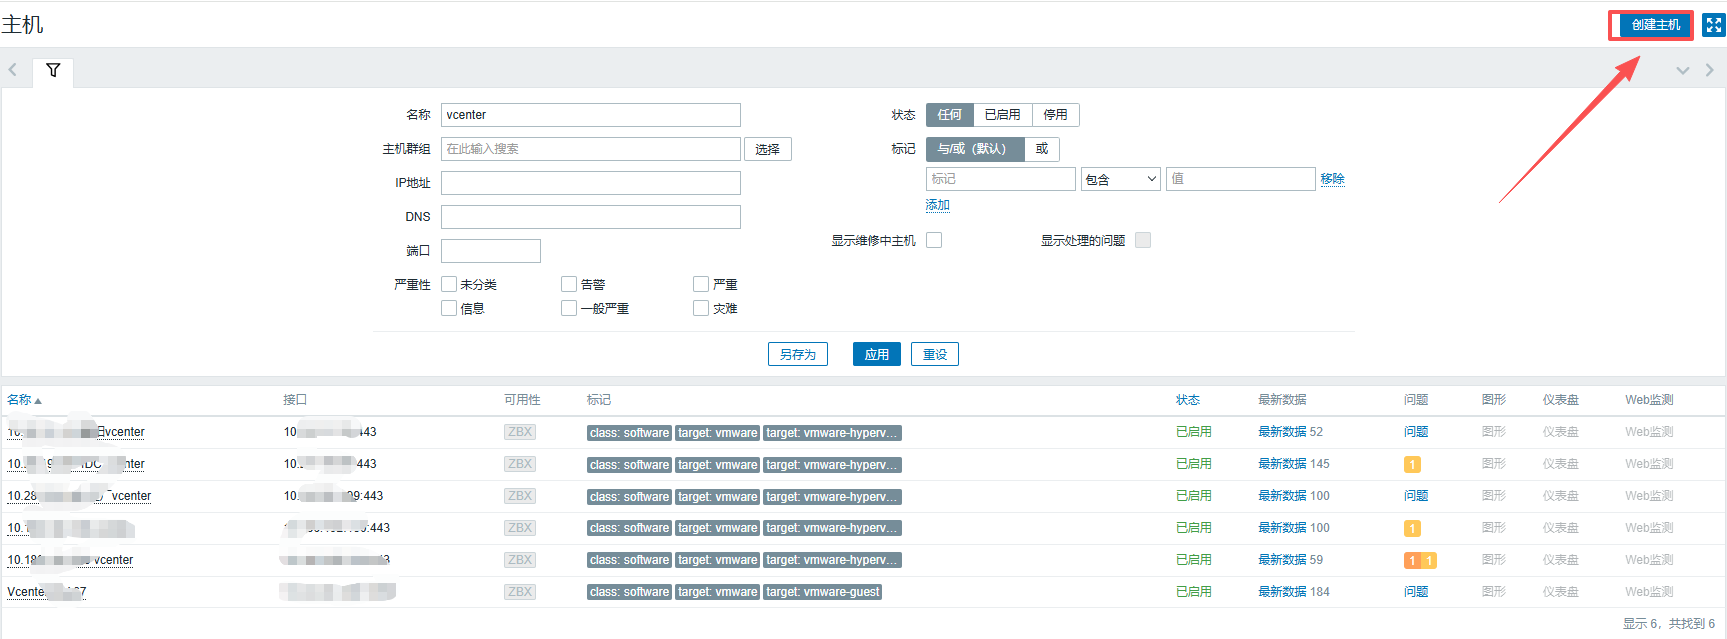Screen dimensions: 1727x639
Task: Click the ZBX badge in the 最新数据 52 row
Action: click(520, 432)
